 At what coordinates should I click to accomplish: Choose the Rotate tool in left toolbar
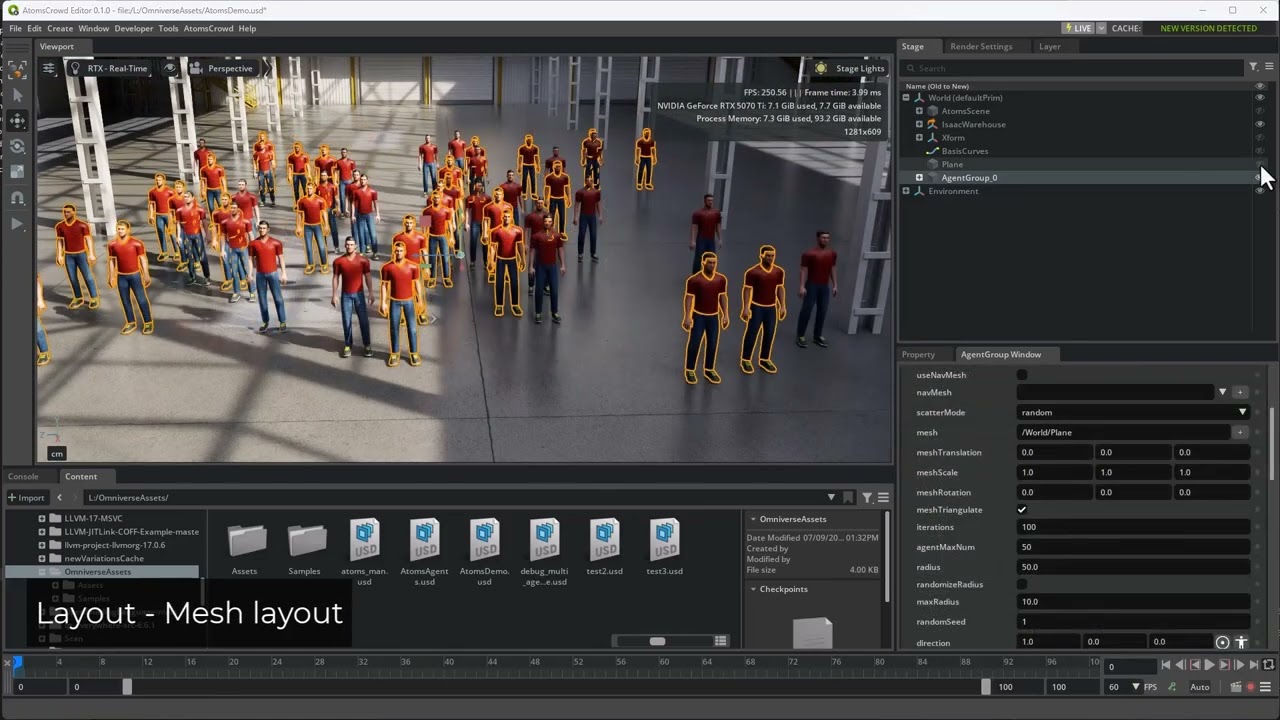tap(17, 146)
